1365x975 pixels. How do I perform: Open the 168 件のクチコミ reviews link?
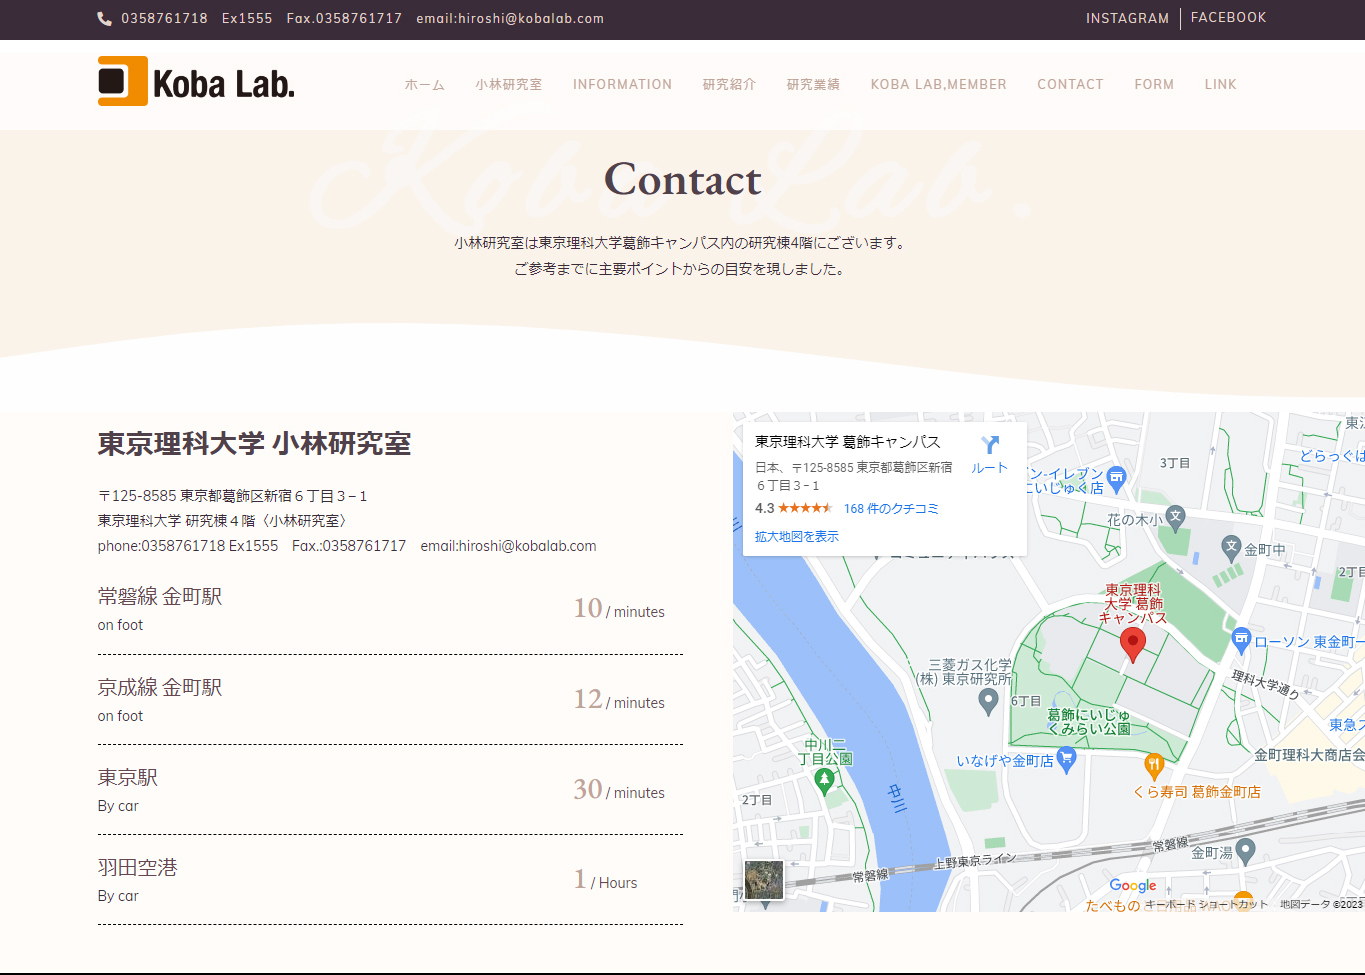click(x=891, y=509)
